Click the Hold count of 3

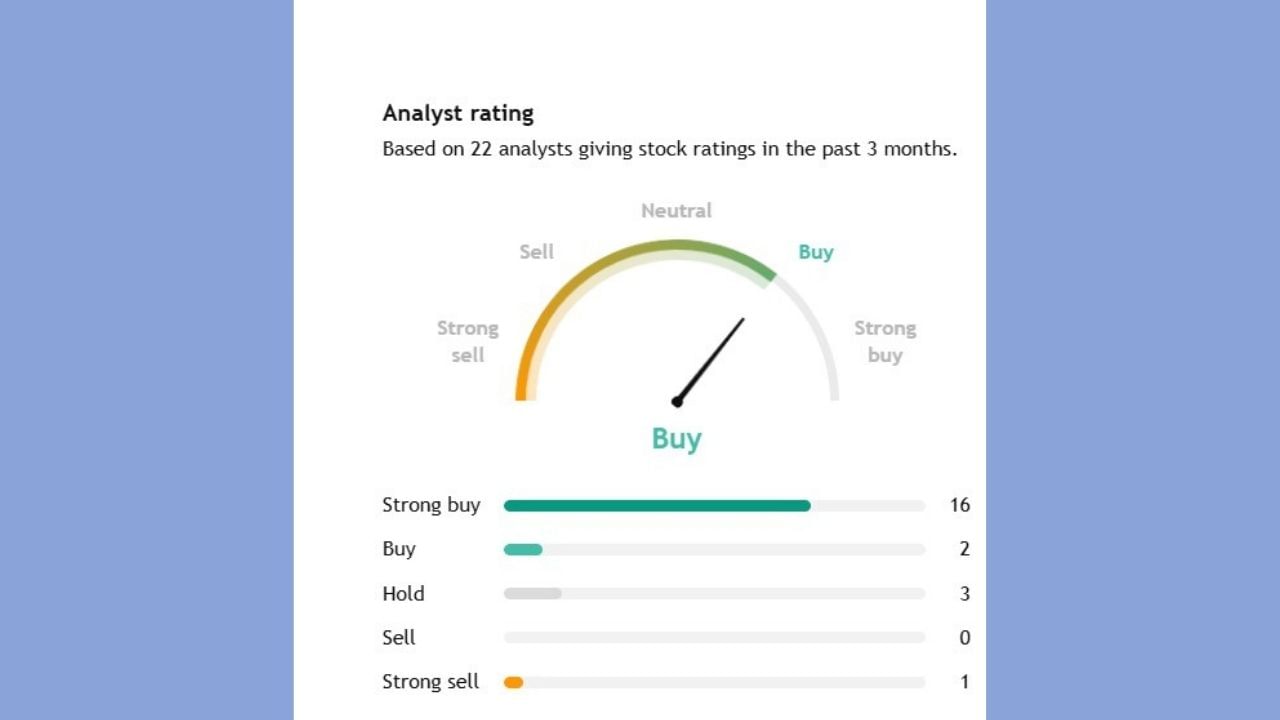964,594
